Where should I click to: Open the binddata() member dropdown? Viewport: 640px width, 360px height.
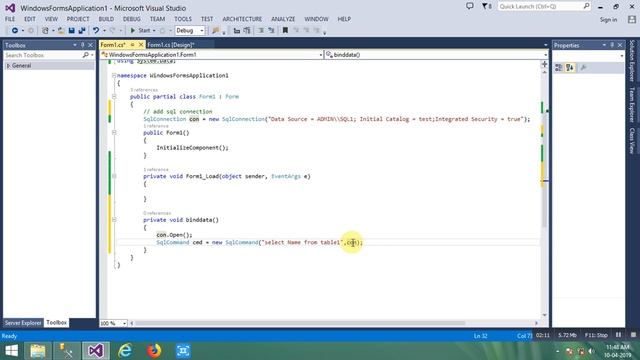tap(436, 55)
